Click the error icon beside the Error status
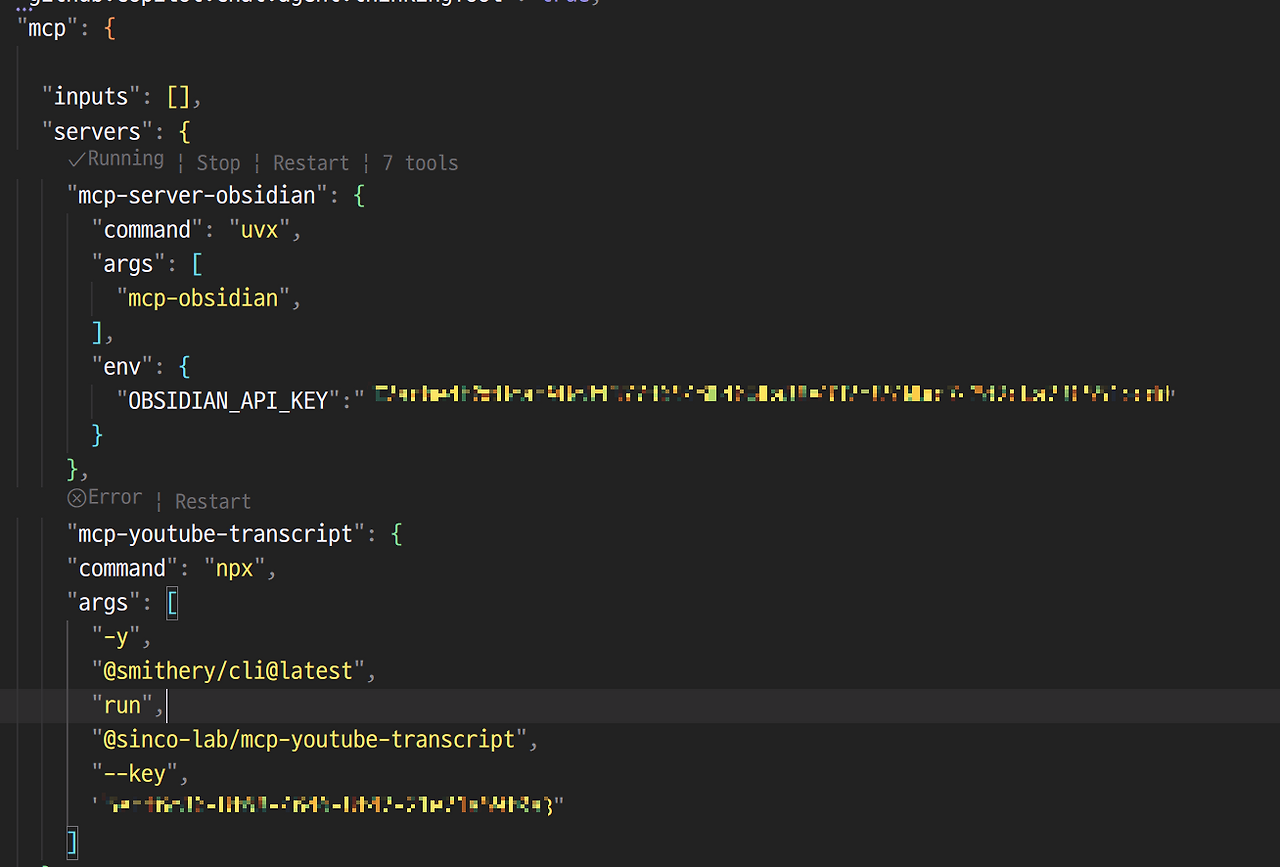 click(x=76, y=496)
